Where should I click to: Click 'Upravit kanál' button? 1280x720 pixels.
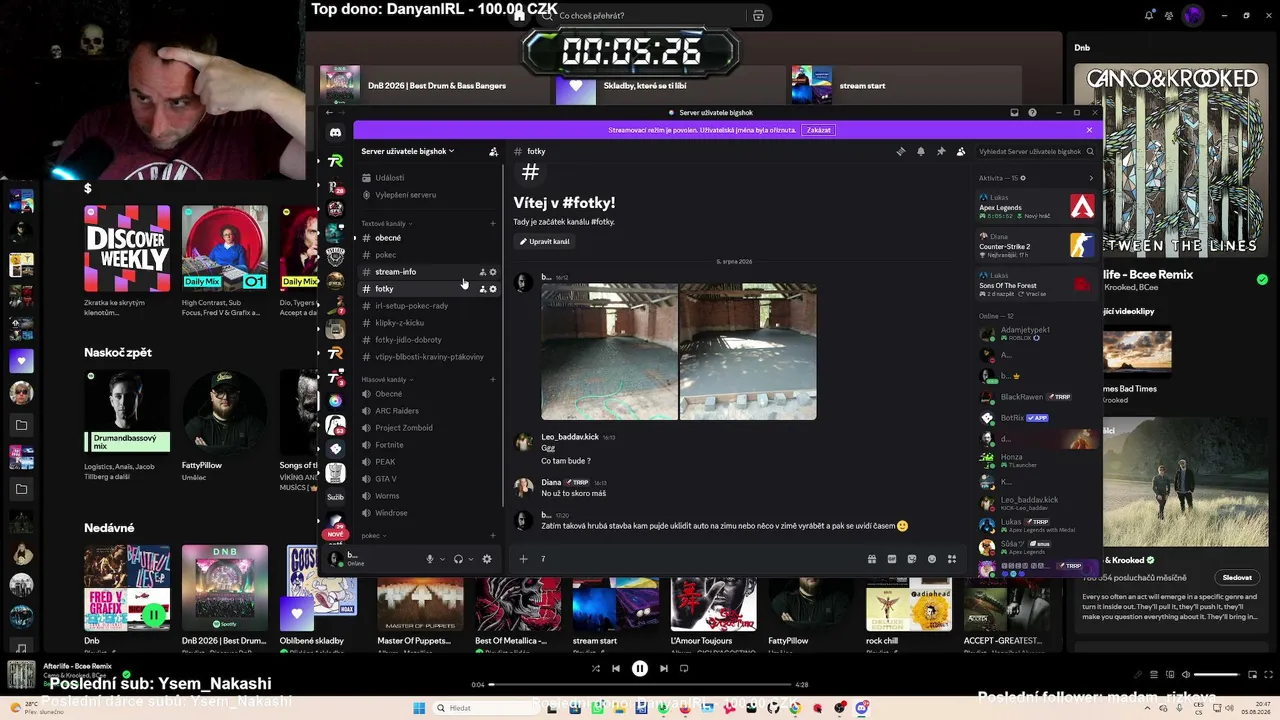545,242
